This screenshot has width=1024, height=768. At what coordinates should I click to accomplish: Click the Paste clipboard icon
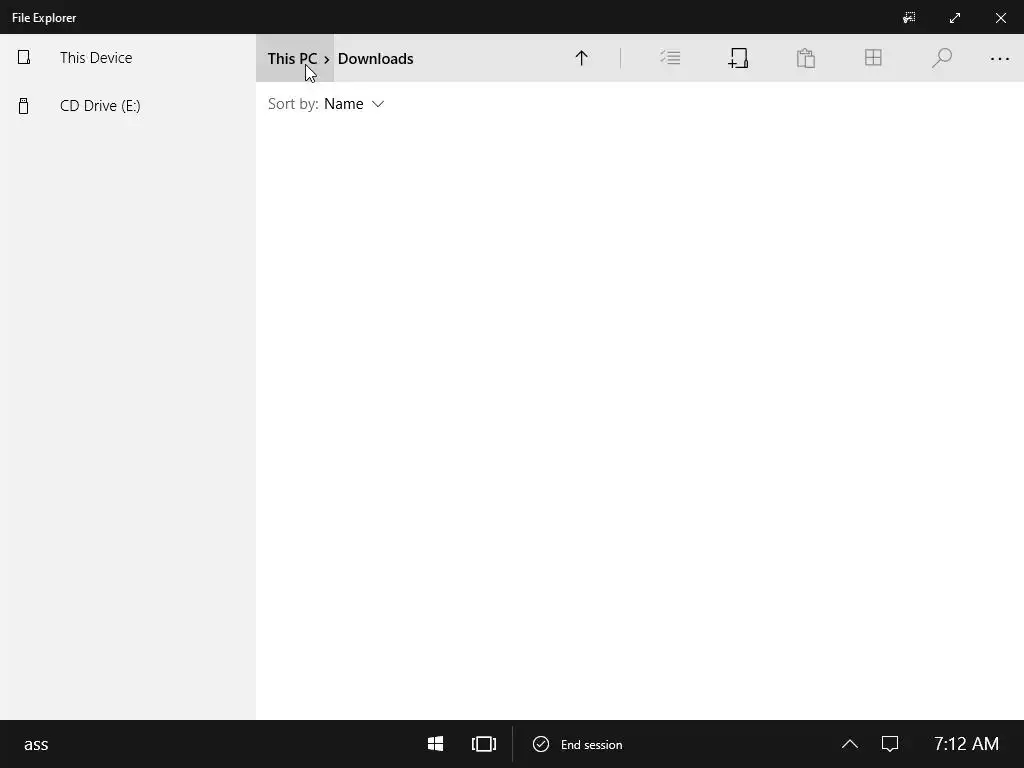(806, 58)
